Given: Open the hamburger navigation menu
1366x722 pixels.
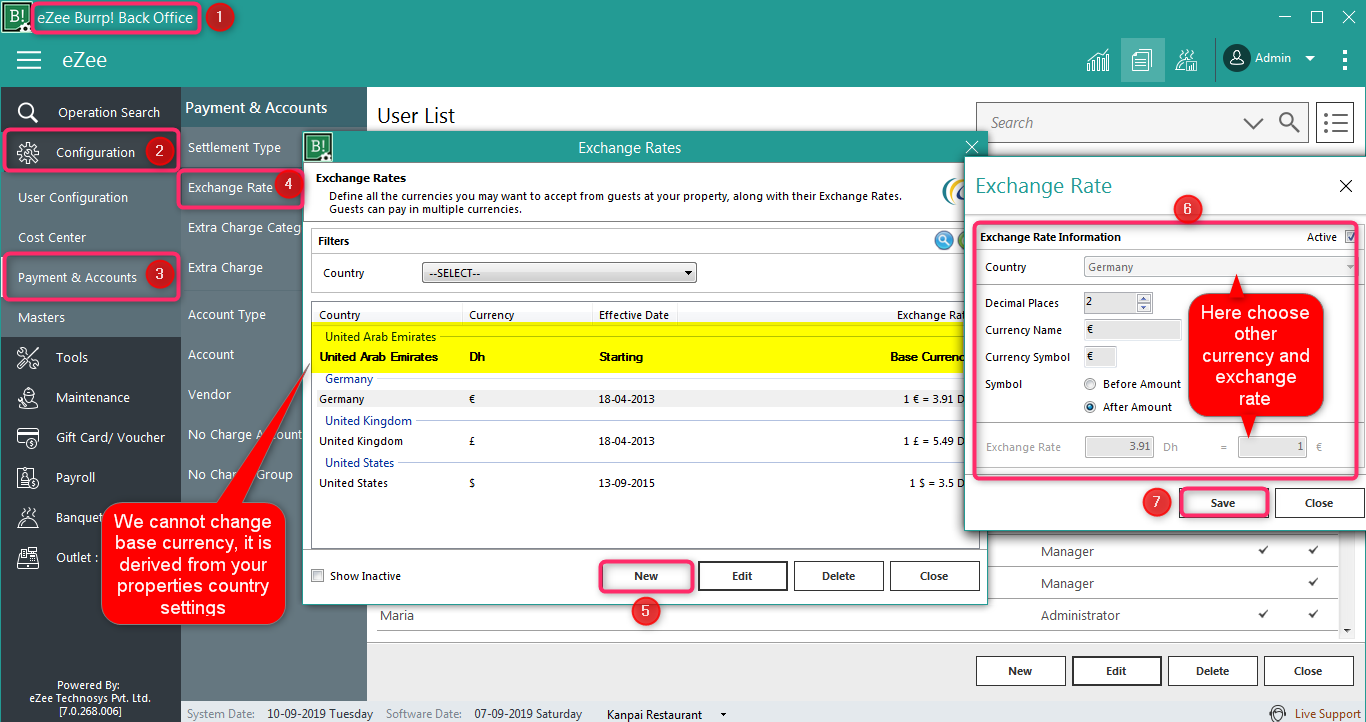Looking at the screenshot, I should tap(29, 60).
